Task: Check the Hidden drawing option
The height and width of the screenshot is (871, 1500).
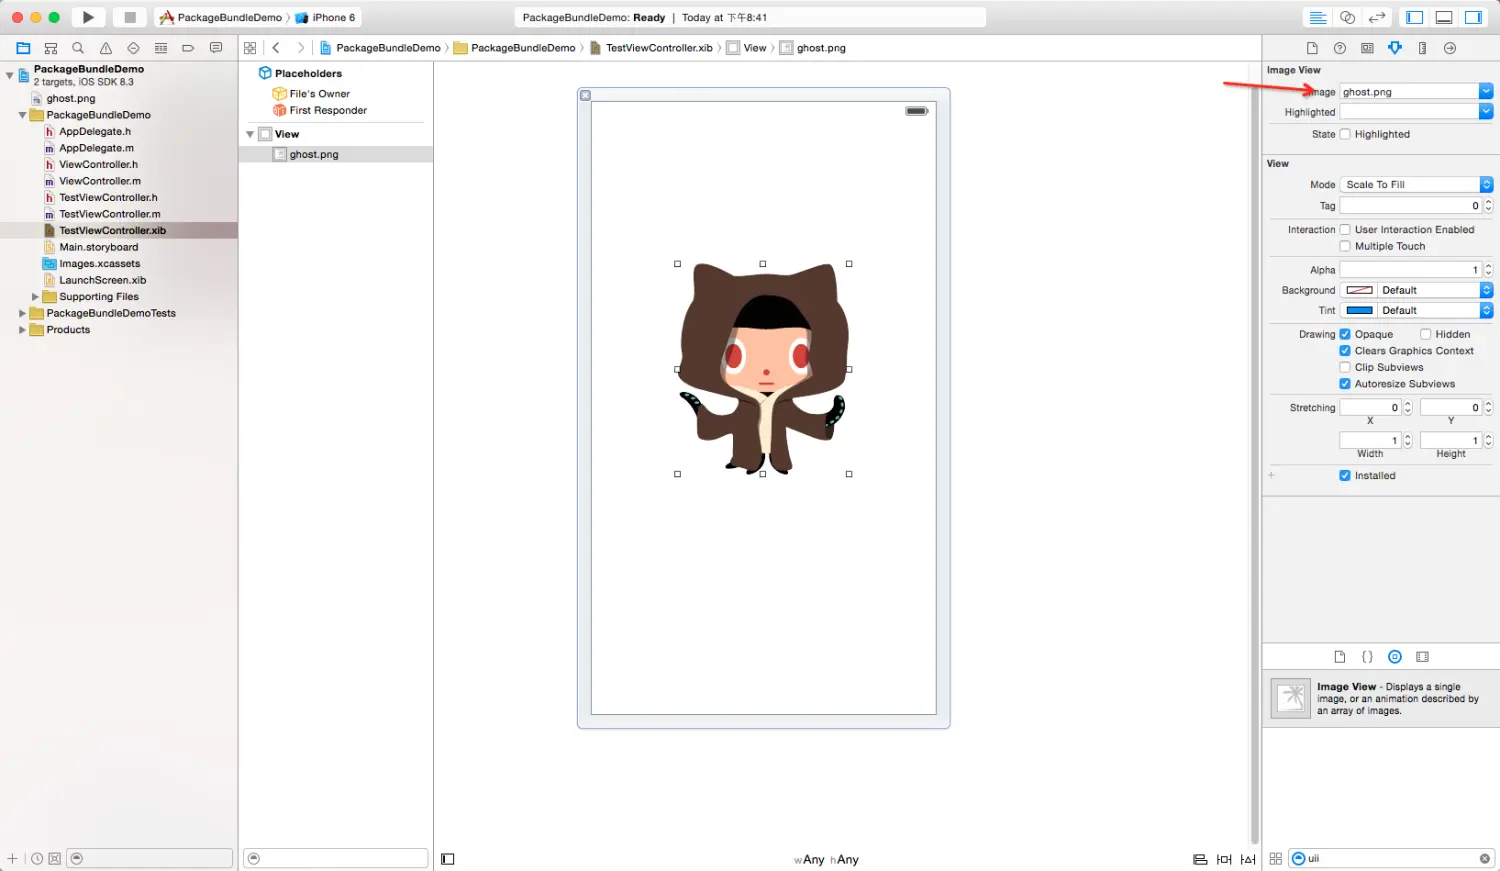Action: [1426, 334]
